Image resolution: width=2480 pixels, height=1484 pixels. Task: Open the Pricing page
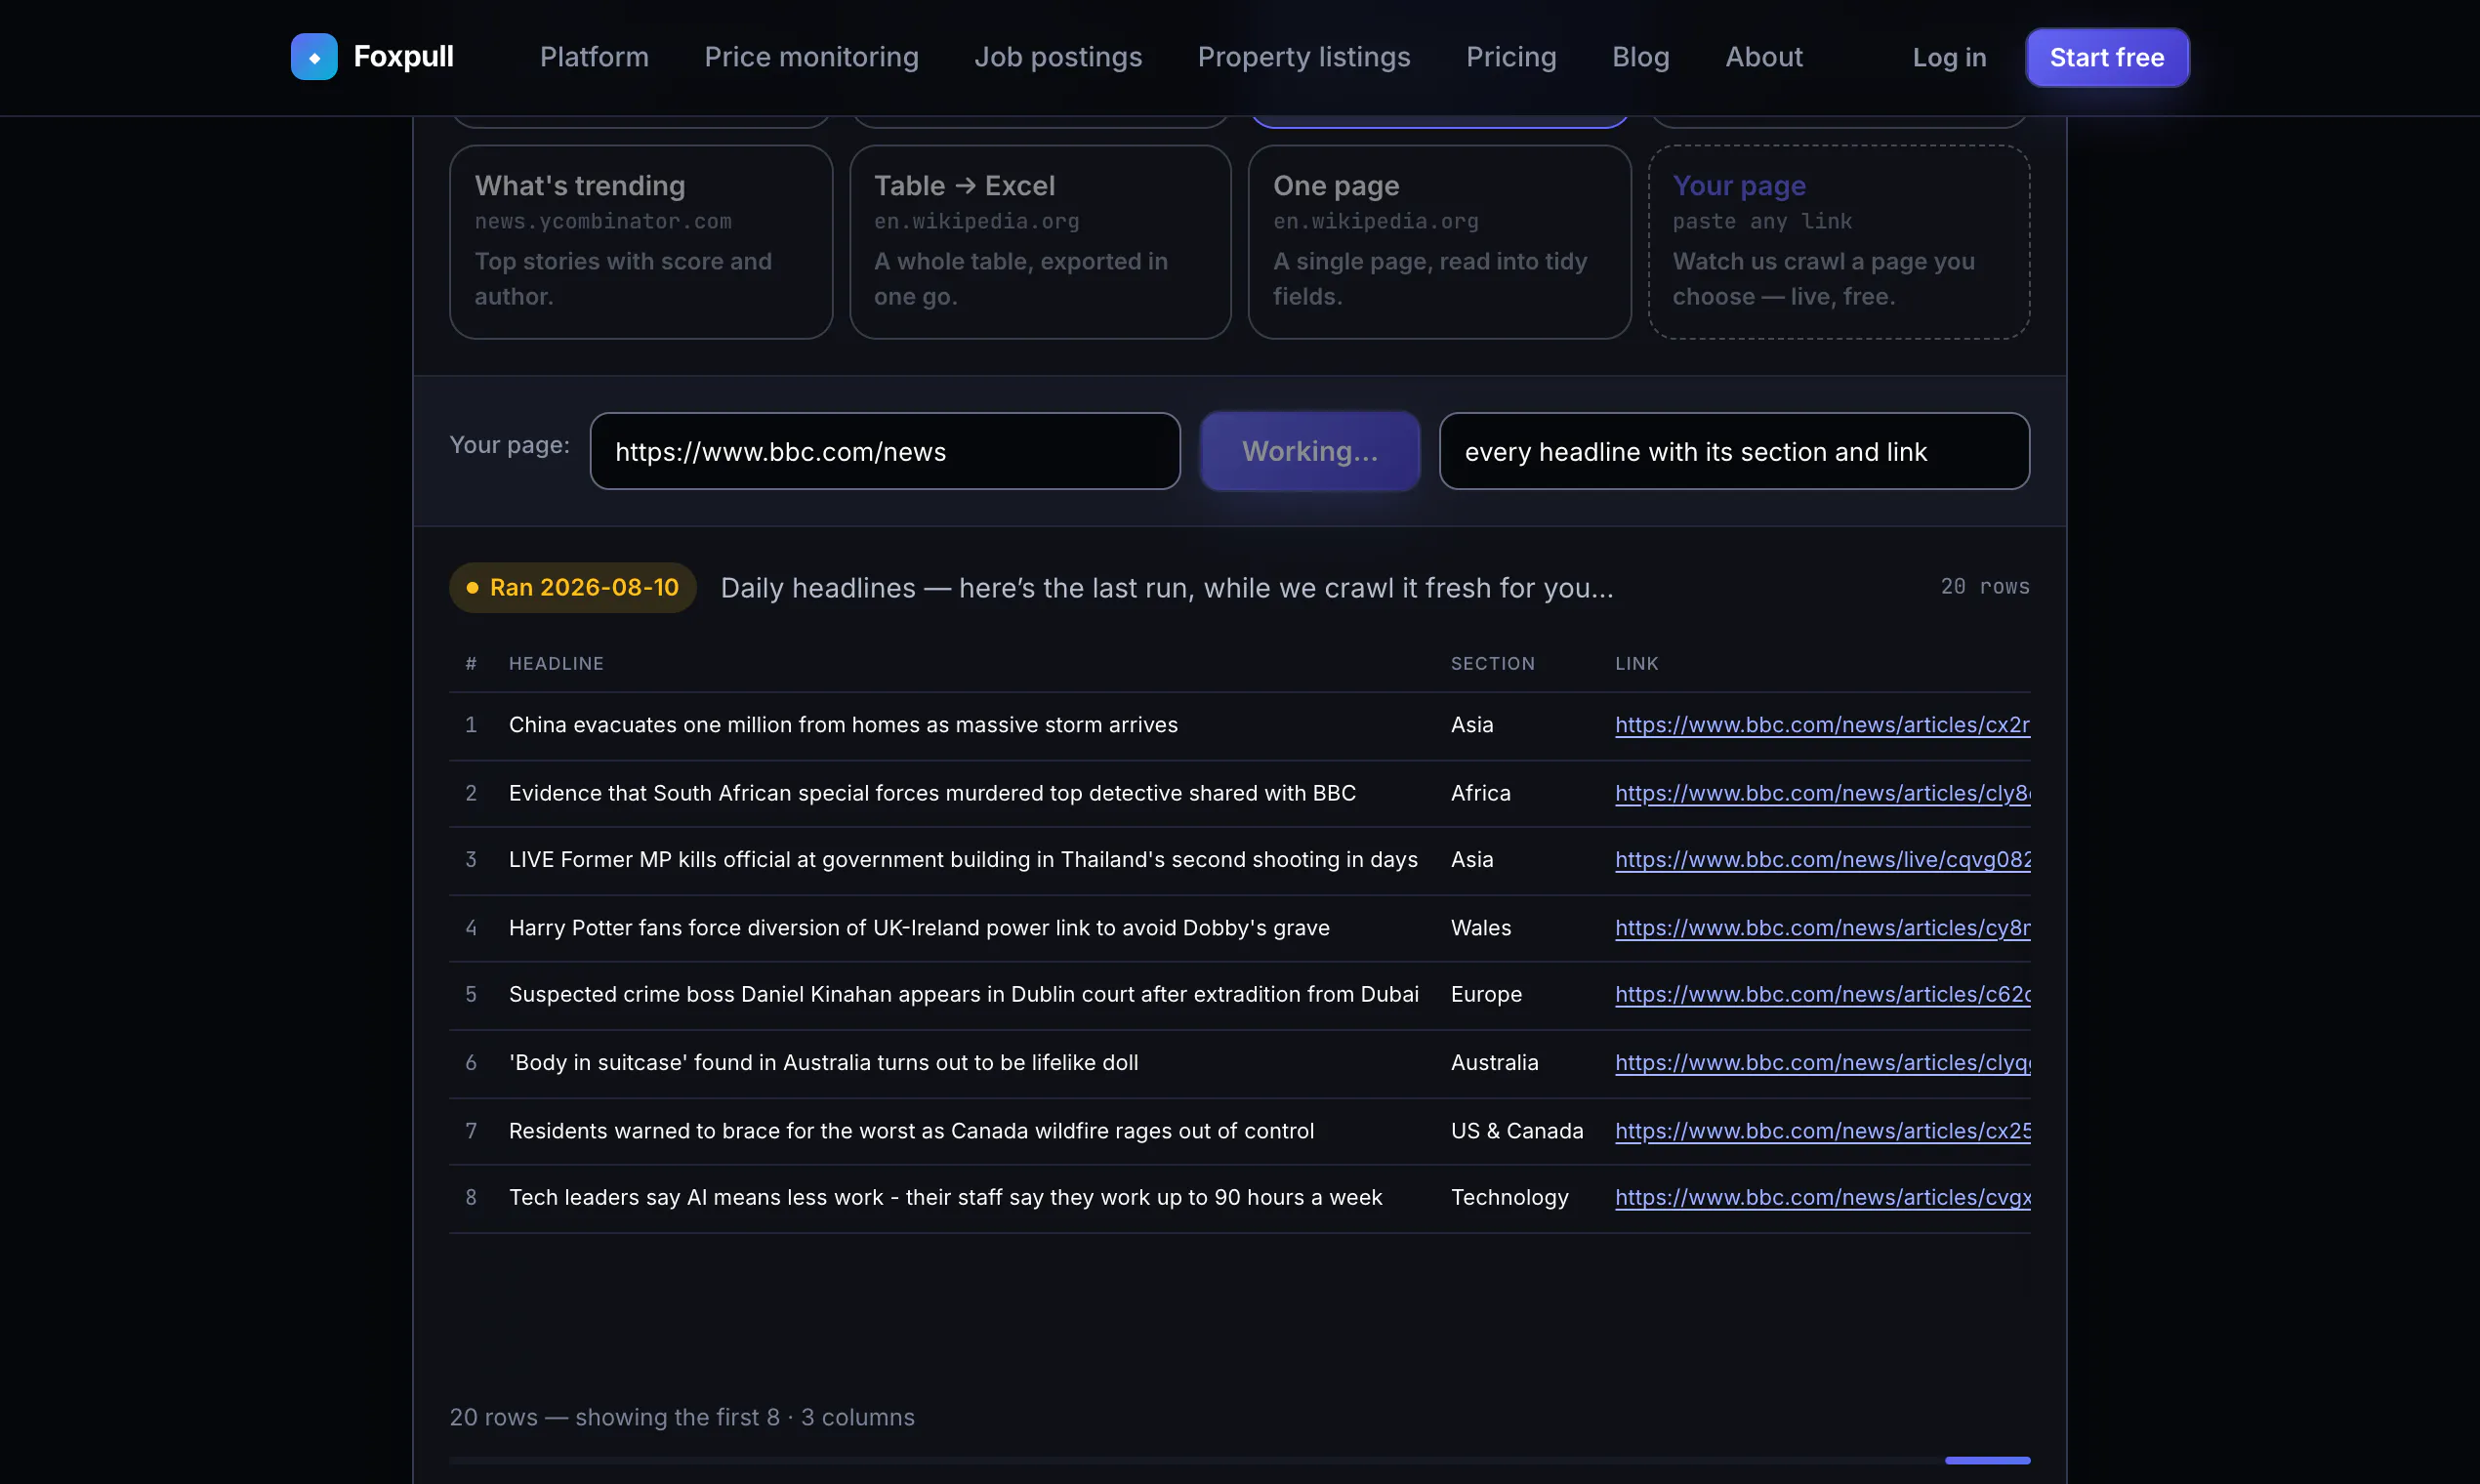(1511, 57)
